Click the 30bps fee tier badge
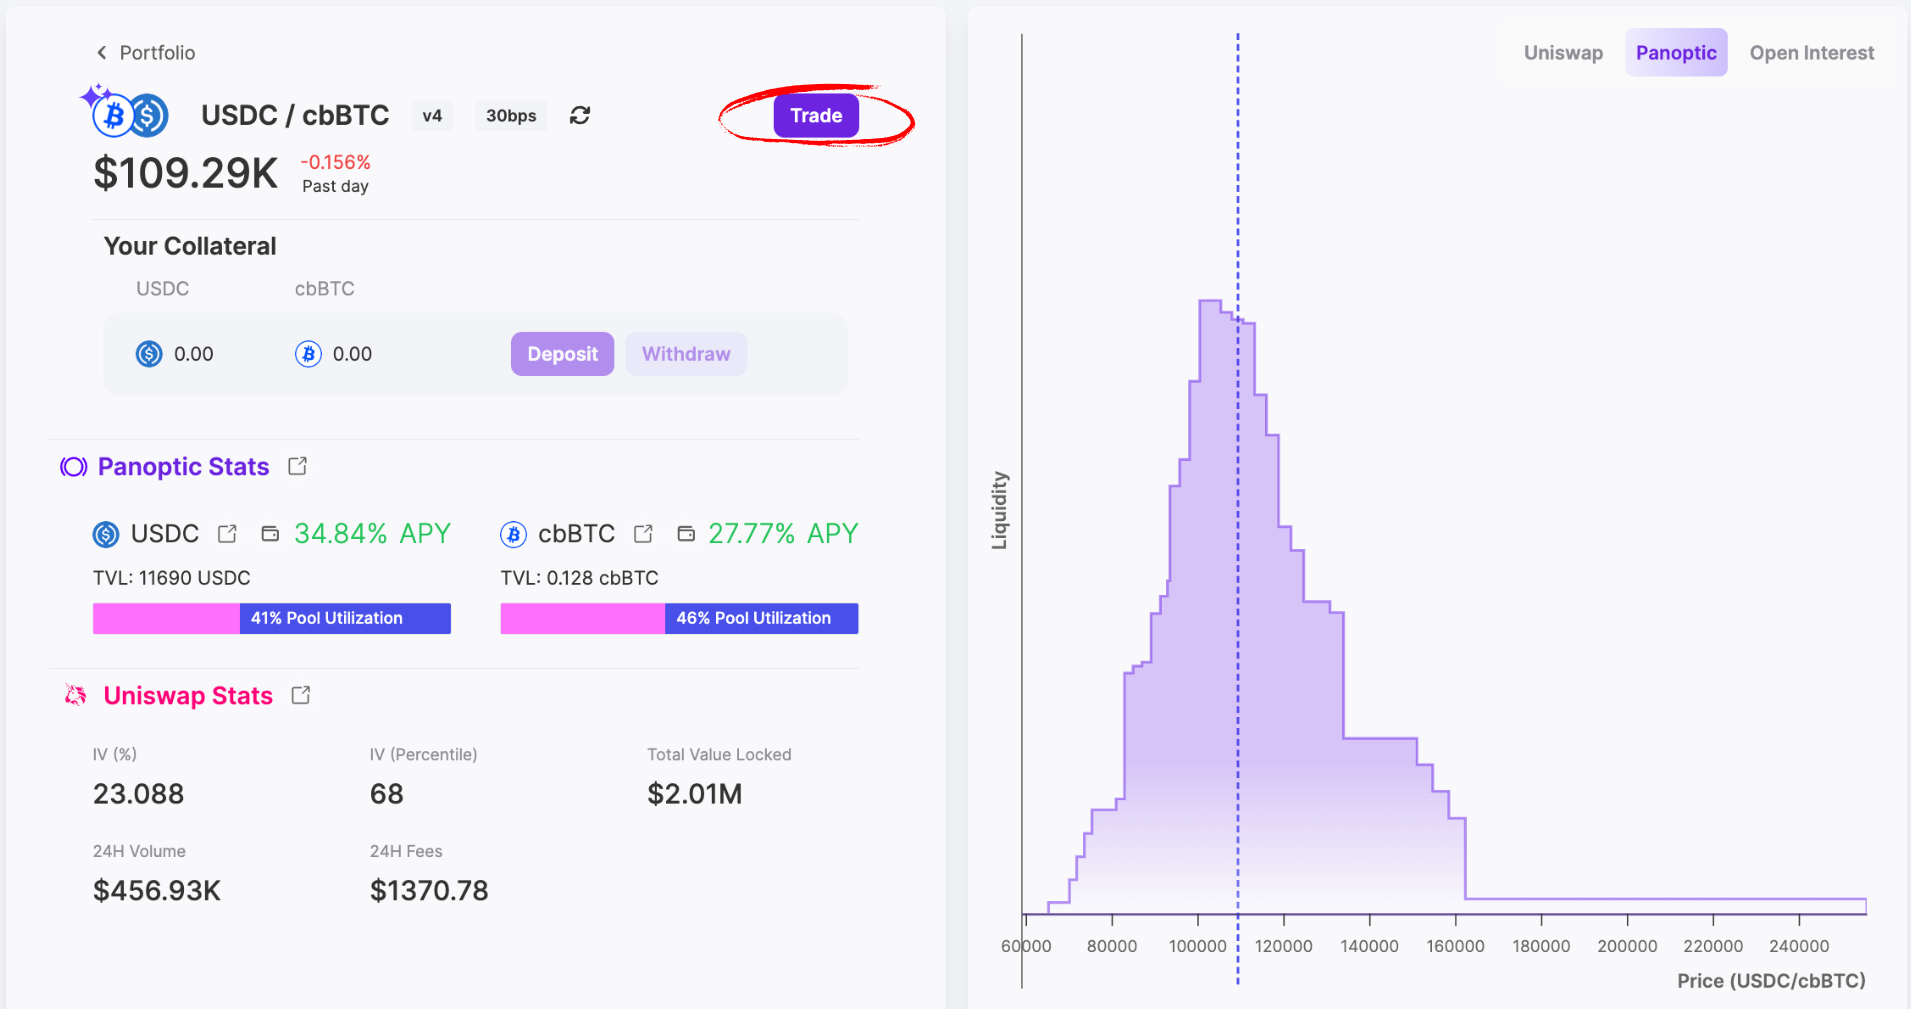 [x=511, y=116]
